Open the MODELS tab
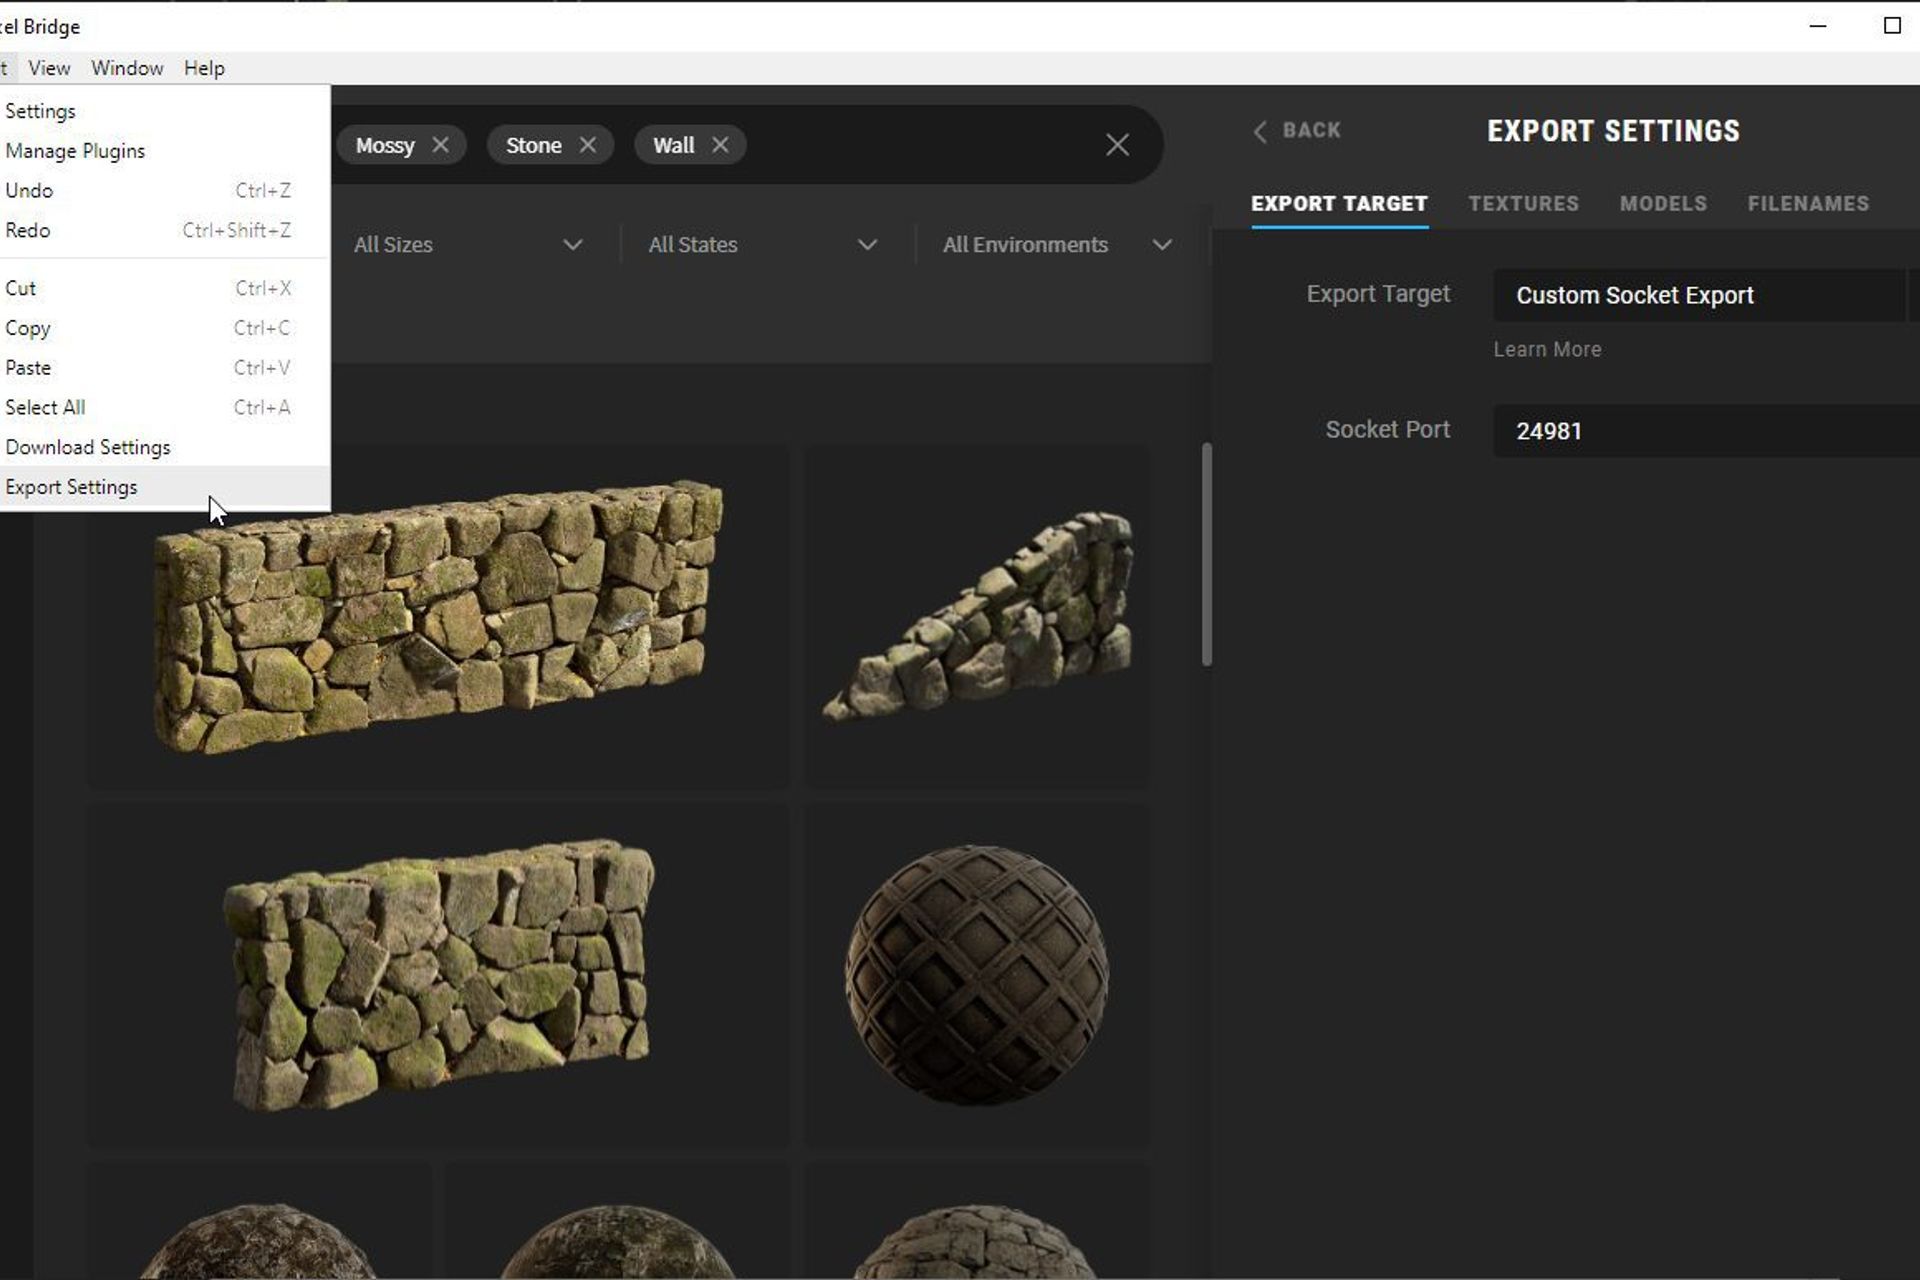Image resolution: width=1920 pixels, height=1280 pixels. click(x=1663, y=203)
